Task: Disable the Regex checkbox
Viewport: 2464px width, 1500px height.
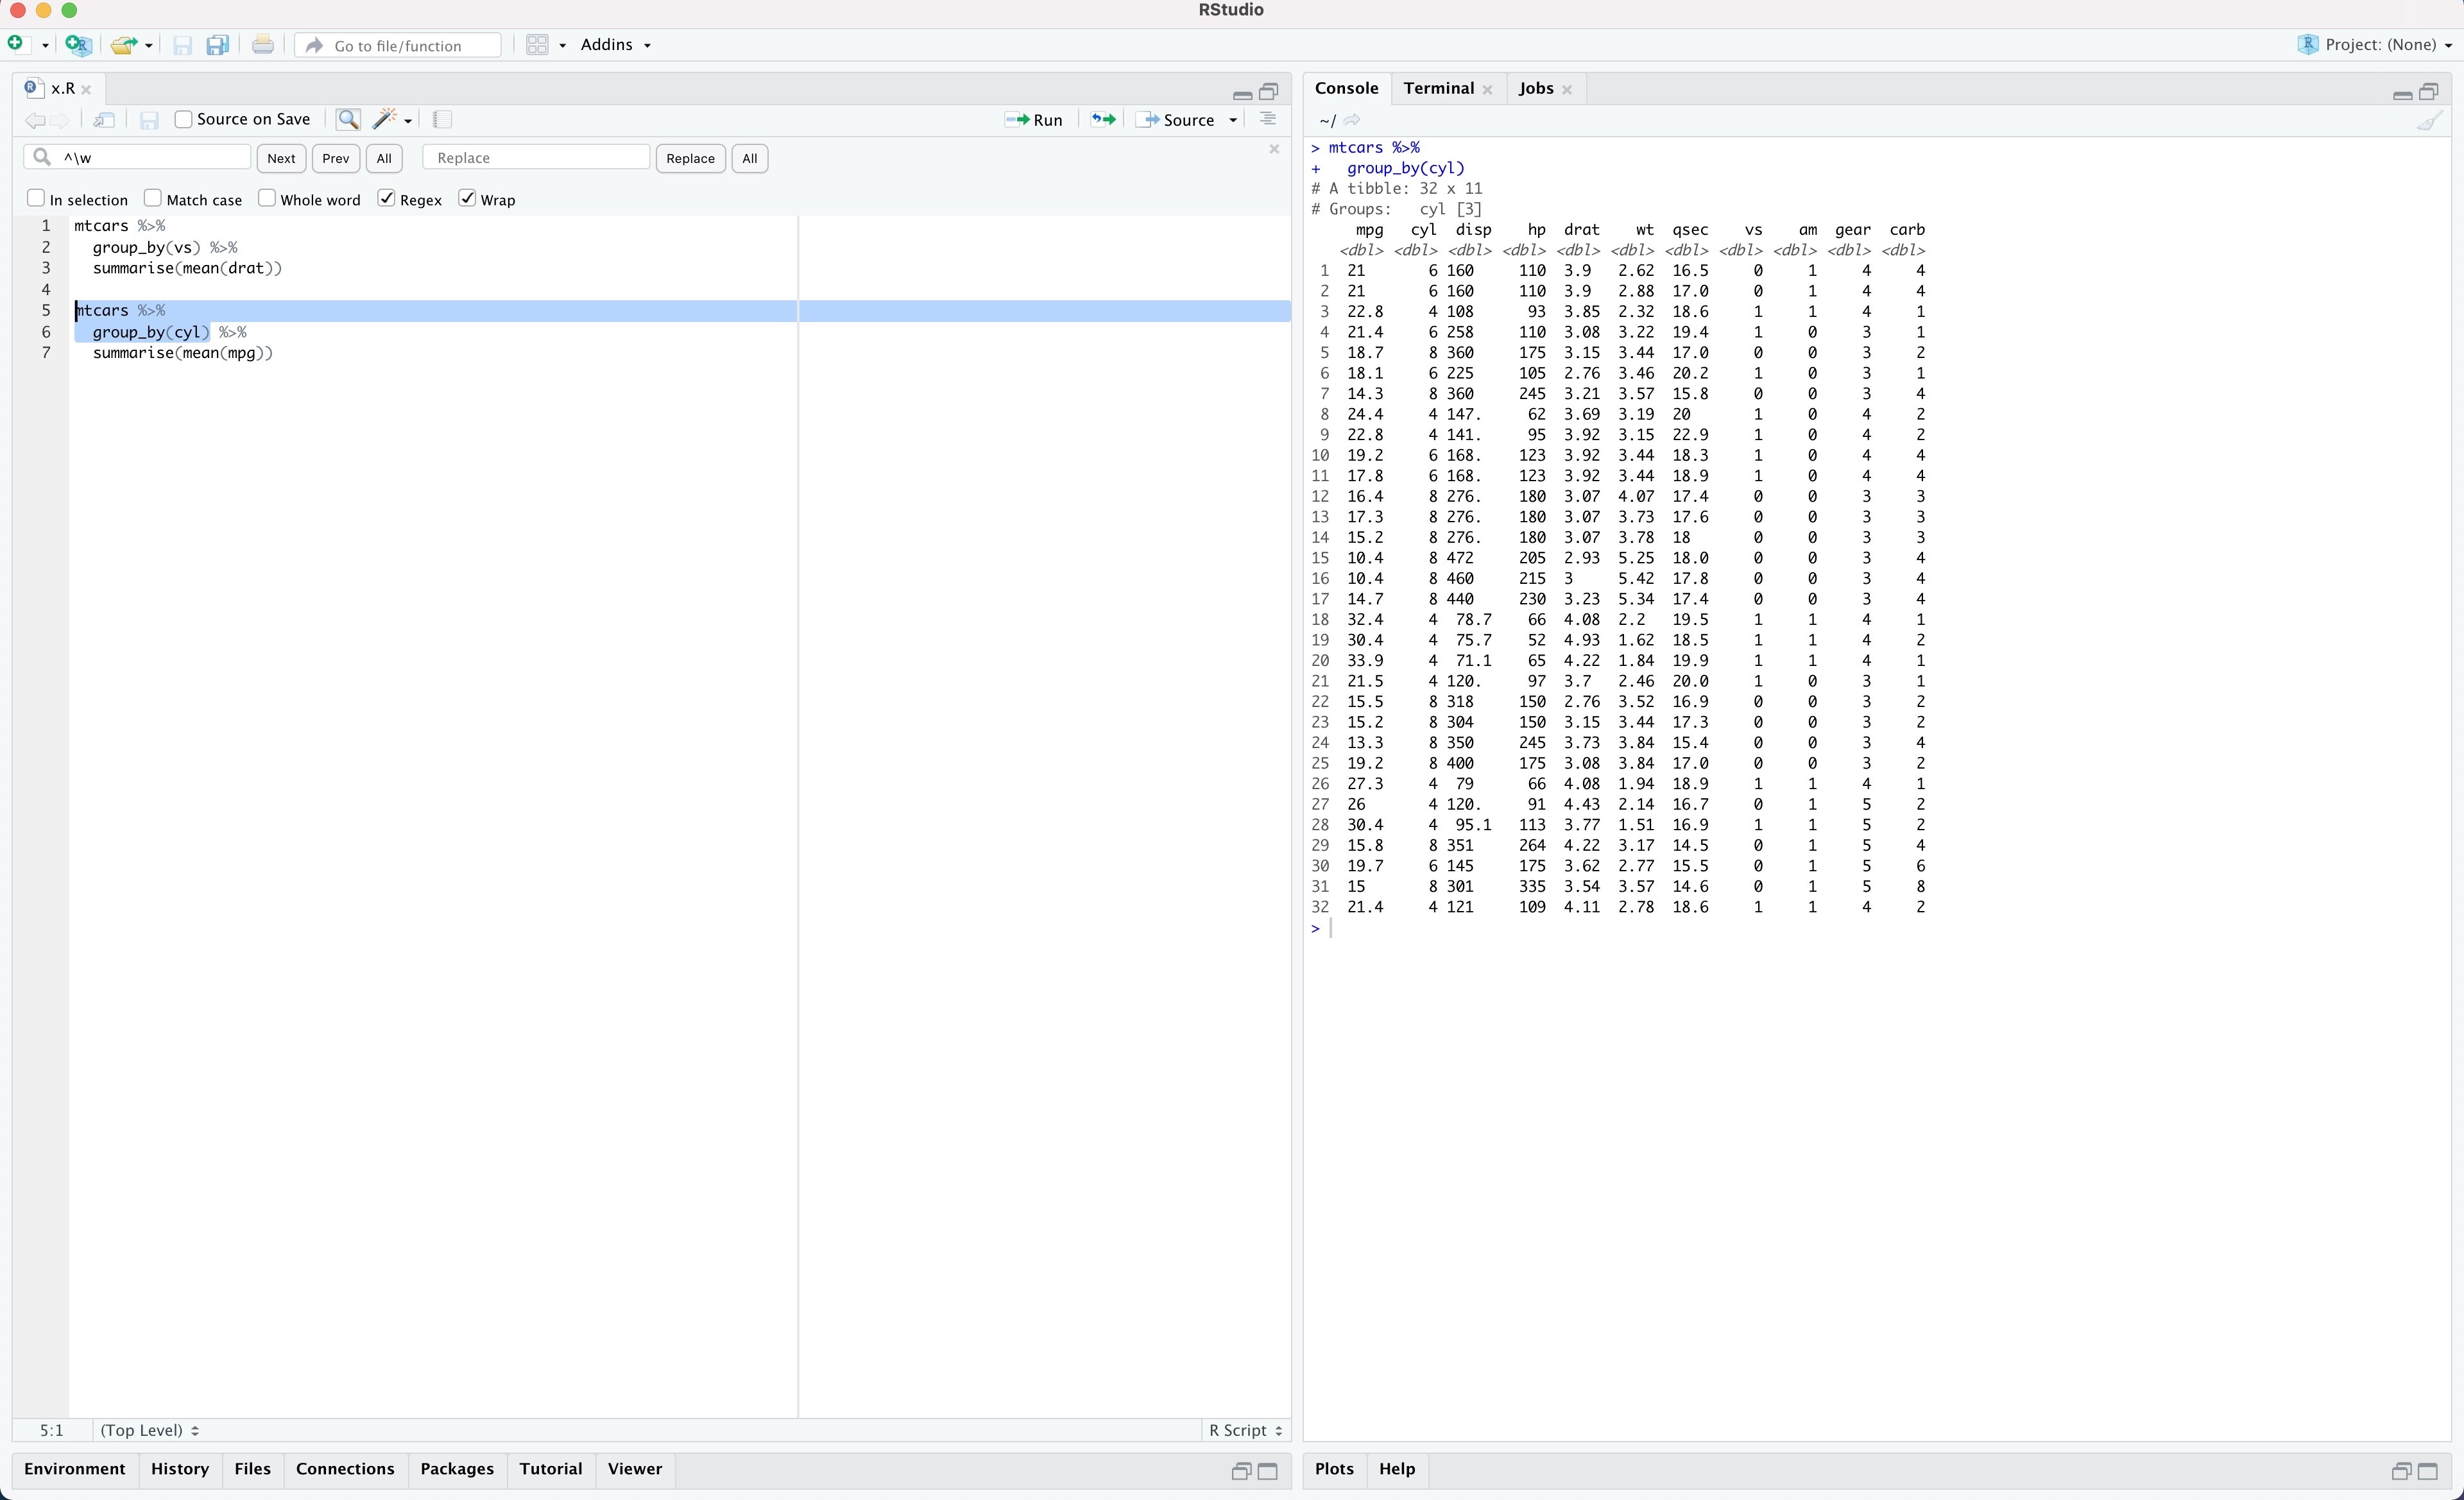Action: pos(387,198)
